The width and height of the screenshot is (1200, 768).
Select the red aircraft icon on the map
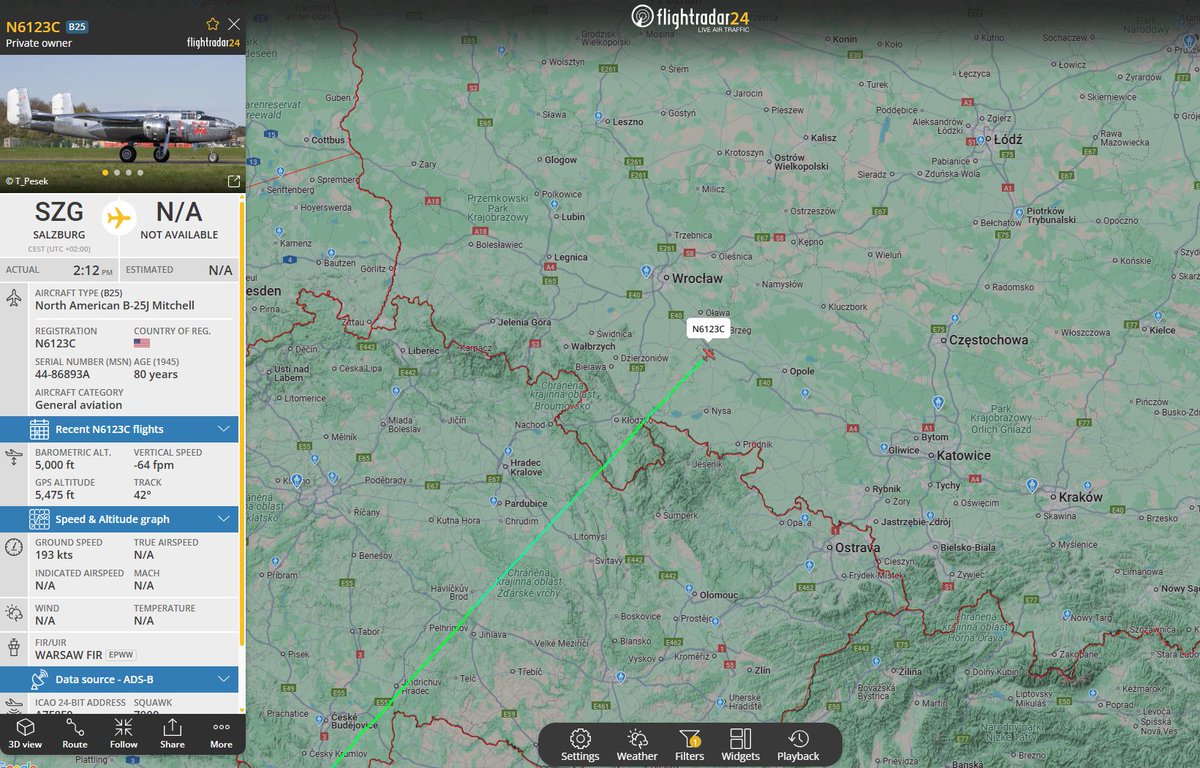tap(708, 353)
